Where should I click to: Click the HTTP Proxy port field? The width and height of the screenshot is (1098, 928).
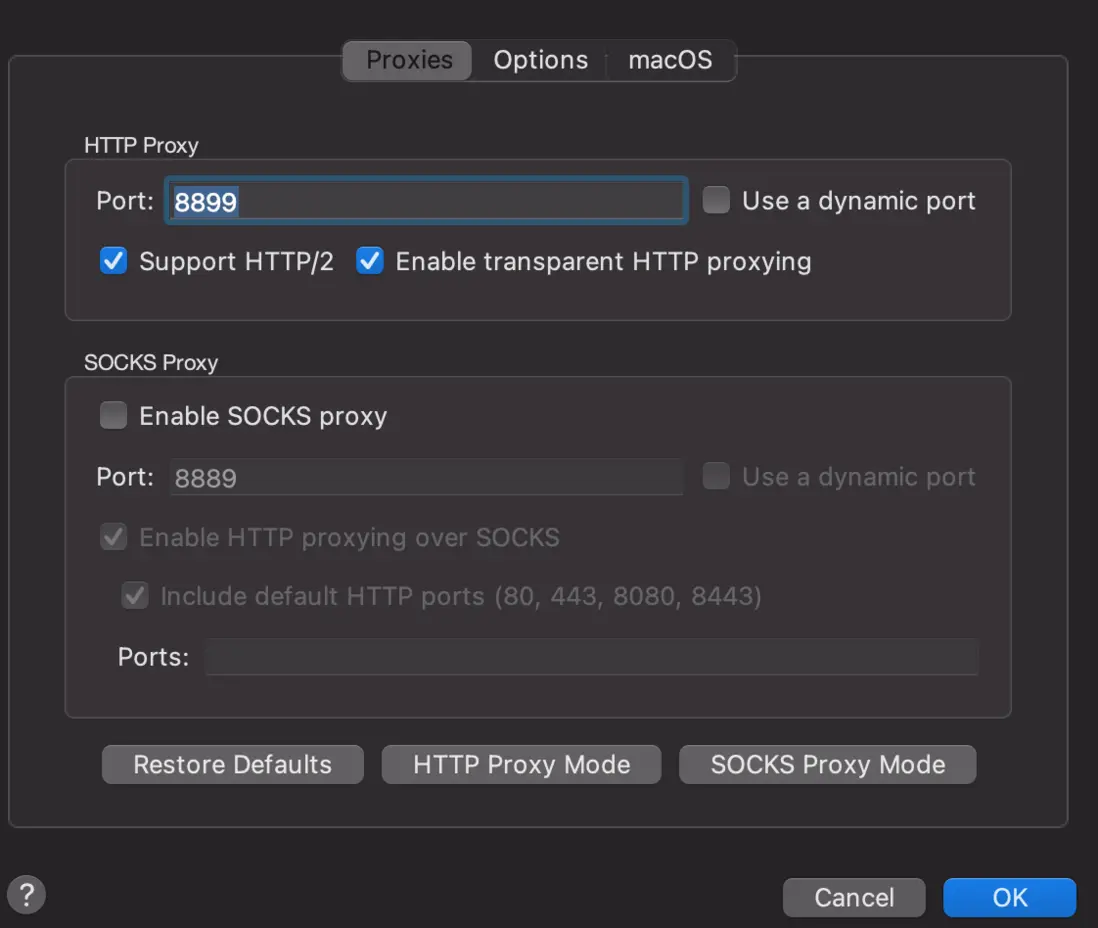pos(426,201)
